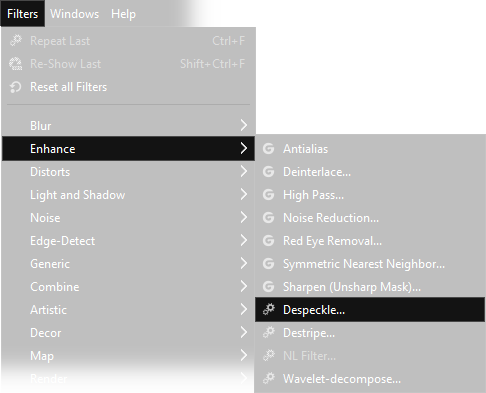Screen dimensions: 486x393
Task: Open the Light and Shadow submenu
Action: pos(128,195)
